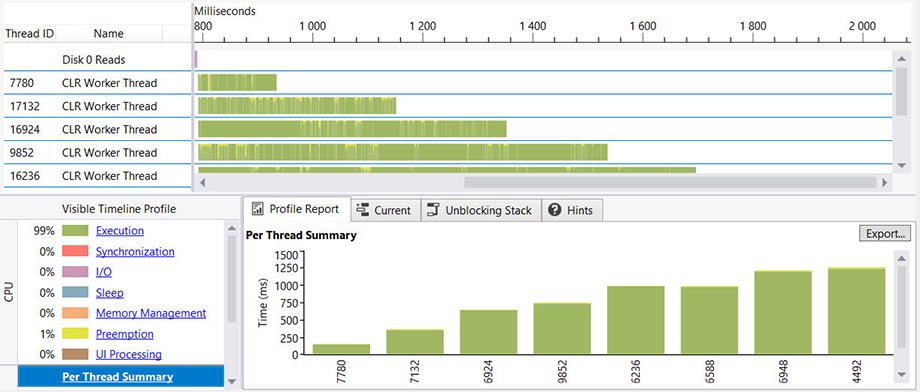Image resolution: width=920 pixels, height=392 pixels.
Task: Select the Name column header
Action: (x=109, y=34)
